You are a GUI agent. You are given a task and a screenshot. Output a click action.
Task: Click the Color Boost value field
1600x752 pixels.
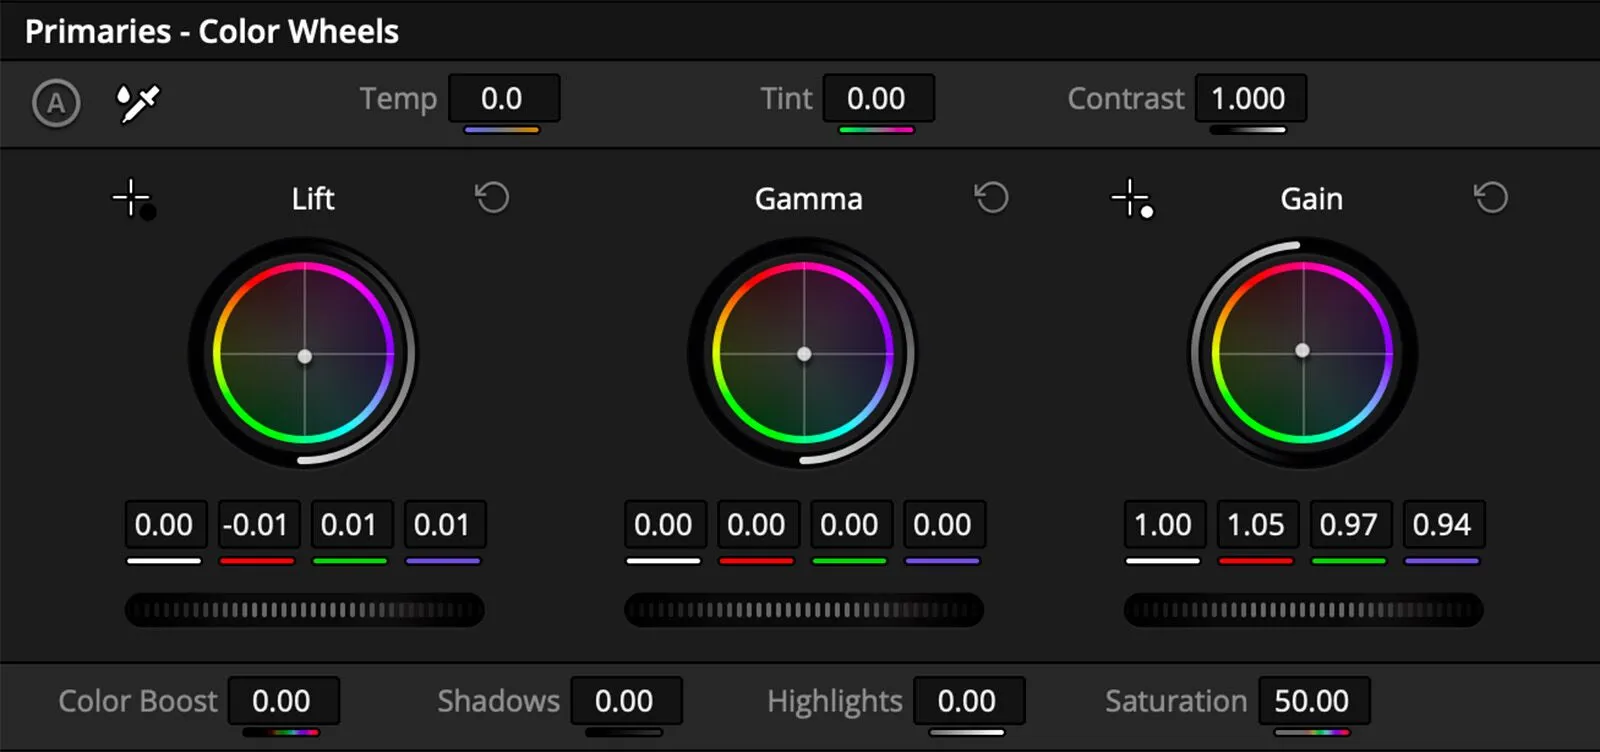pos(284,701)
